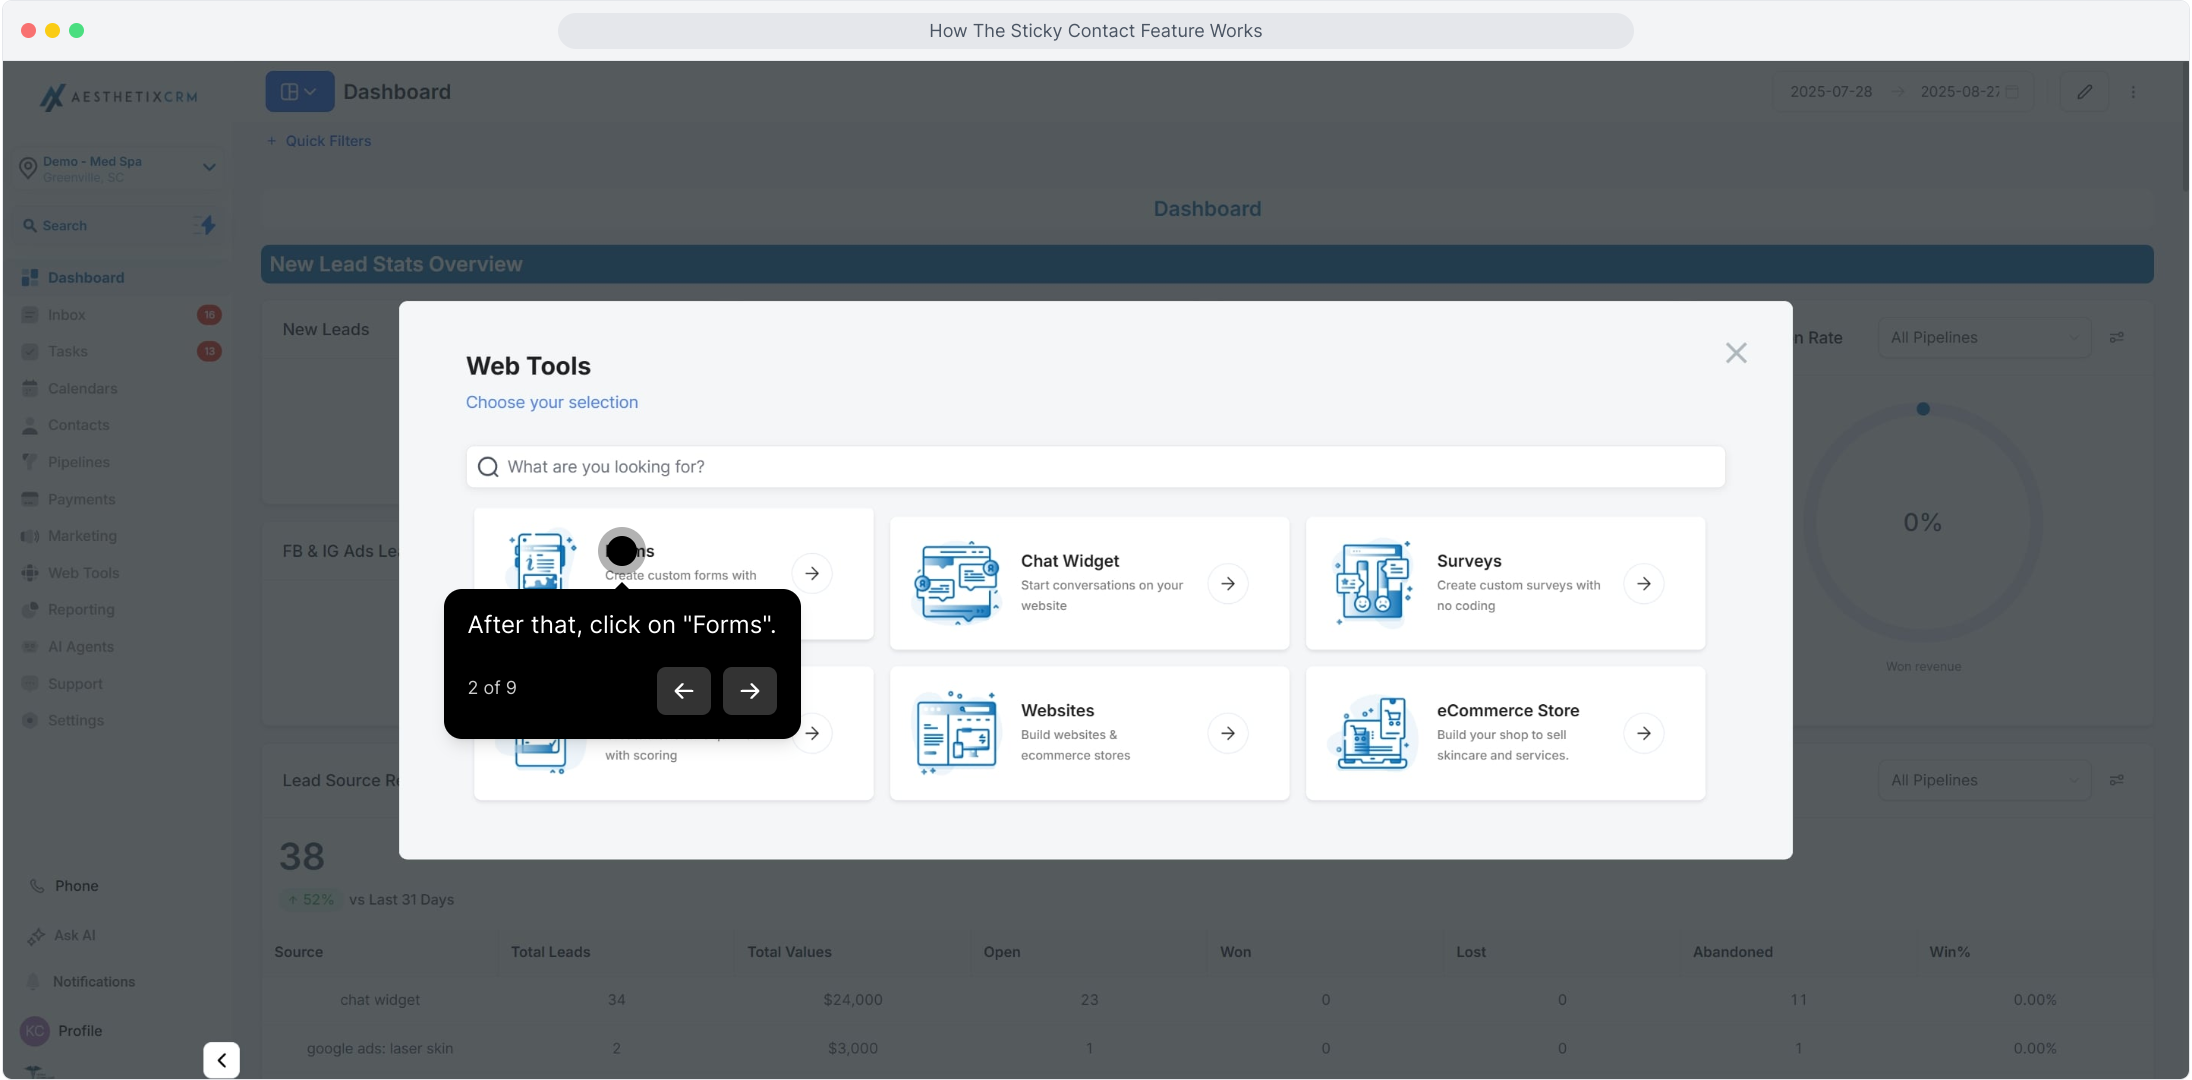Open the eCommerce Store arrow button

click(1644, 734)
